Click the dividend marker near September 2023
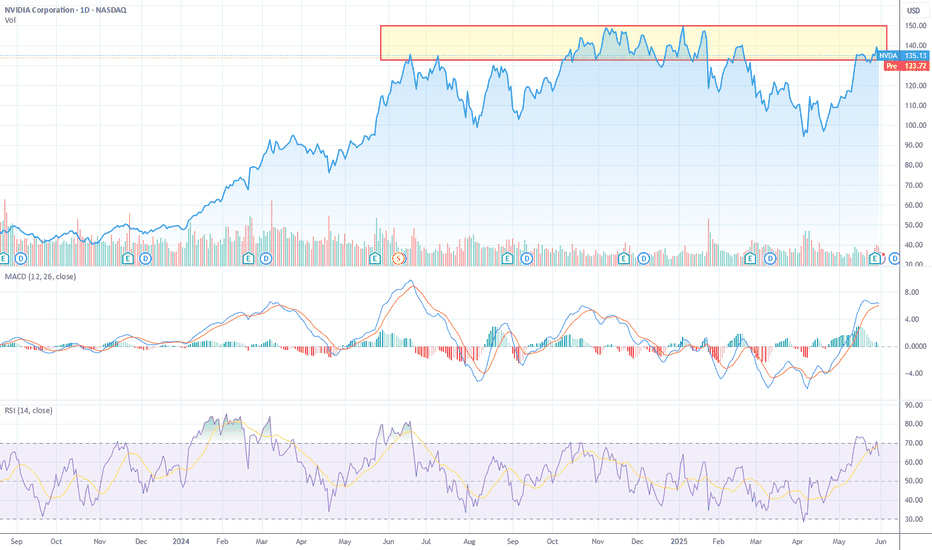This screenshot has height=550, width=932. tap(21, 259)
